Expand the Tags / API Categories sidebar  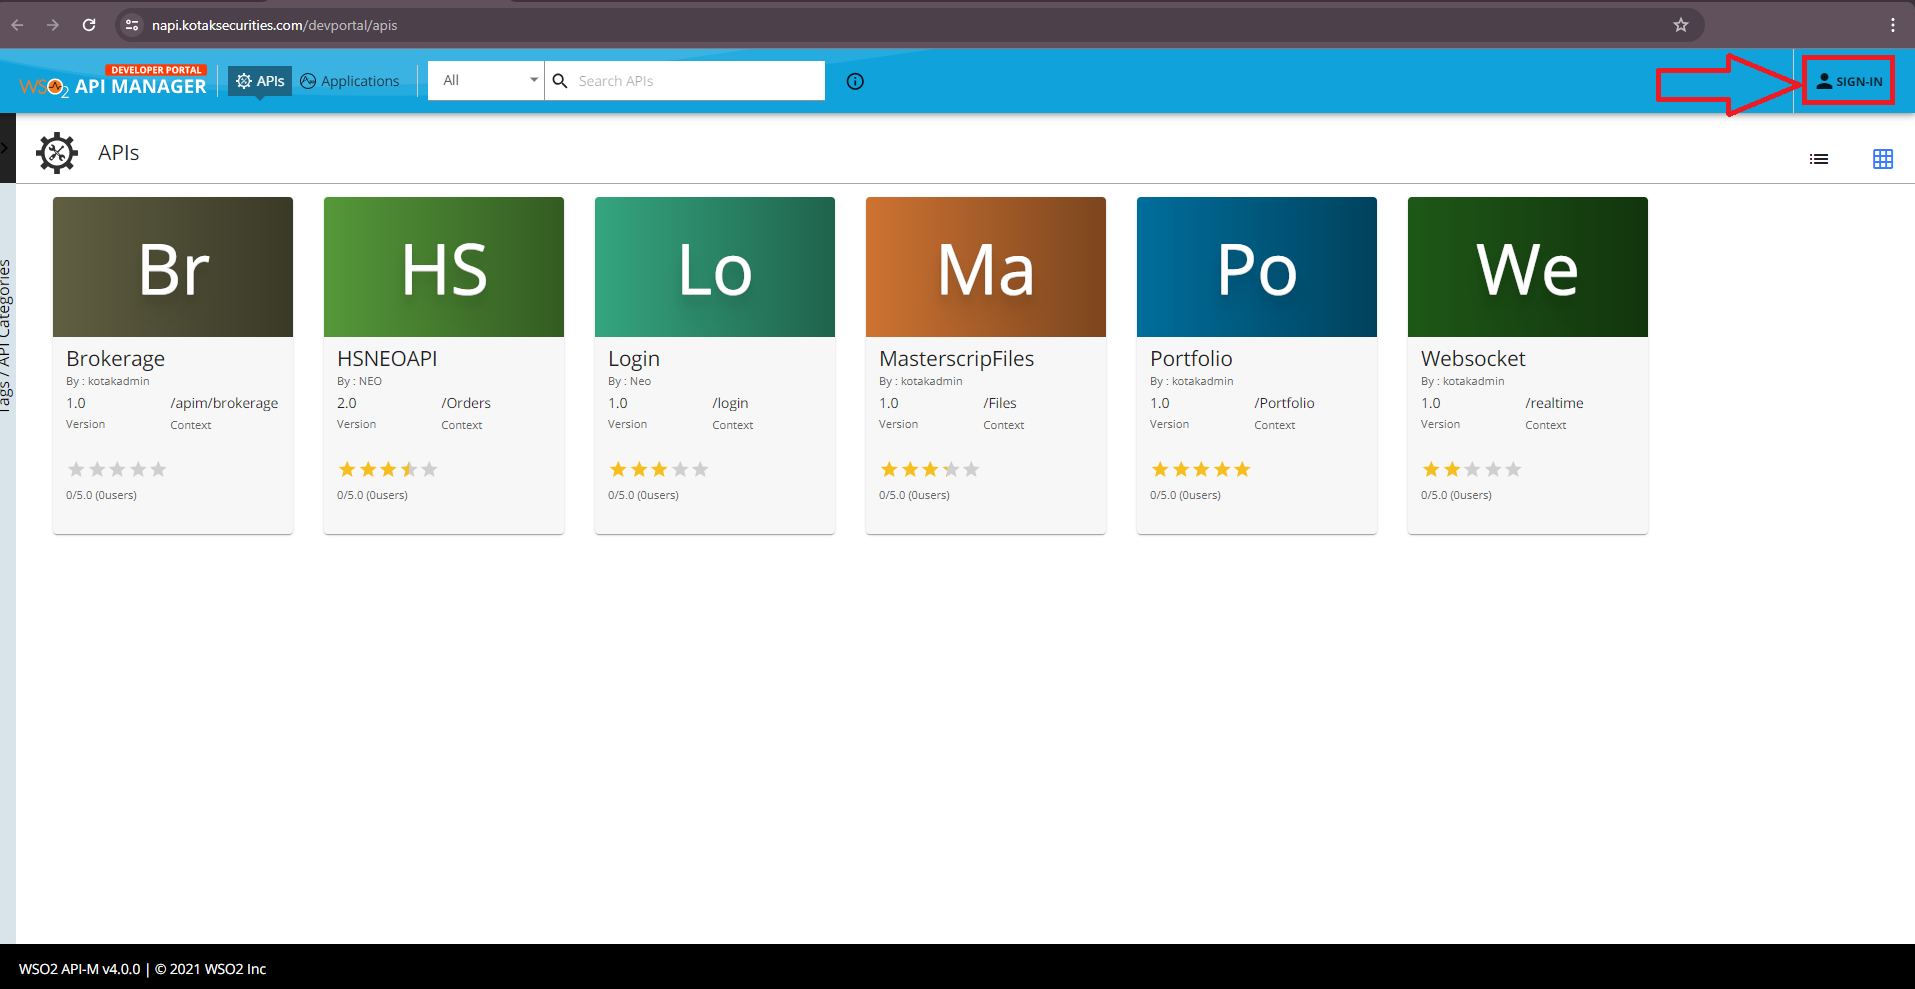[6, 148]
